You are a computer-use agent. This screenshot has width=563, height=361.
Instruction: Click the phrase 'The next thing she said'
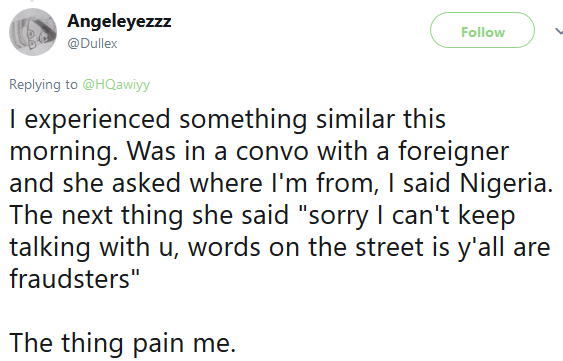[x=149, y=215]
